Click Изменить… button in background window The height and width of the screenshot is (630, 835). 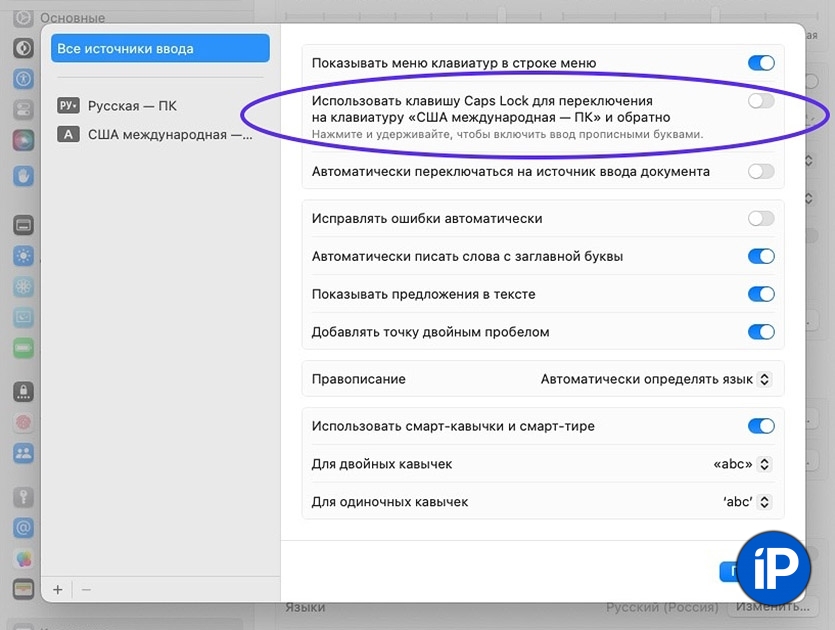(772, 607)
